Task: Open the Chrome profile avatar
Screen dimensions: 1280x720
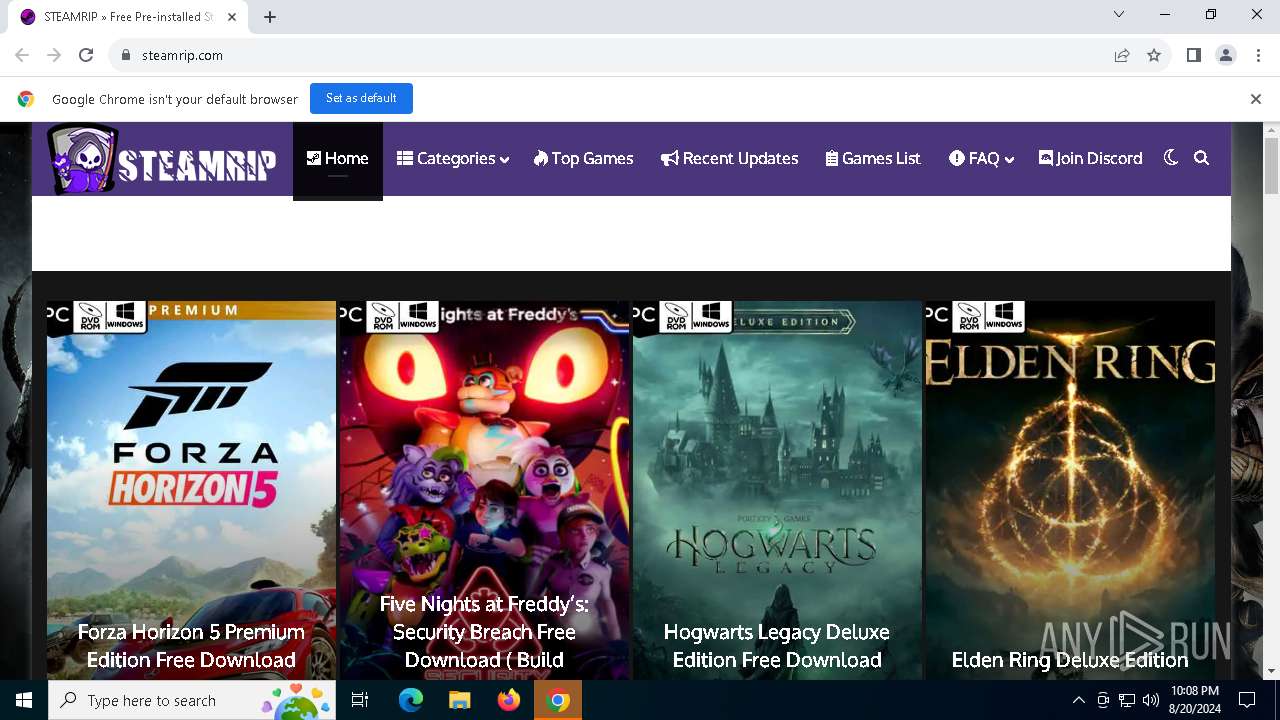Action: [x=1226, y=55]
